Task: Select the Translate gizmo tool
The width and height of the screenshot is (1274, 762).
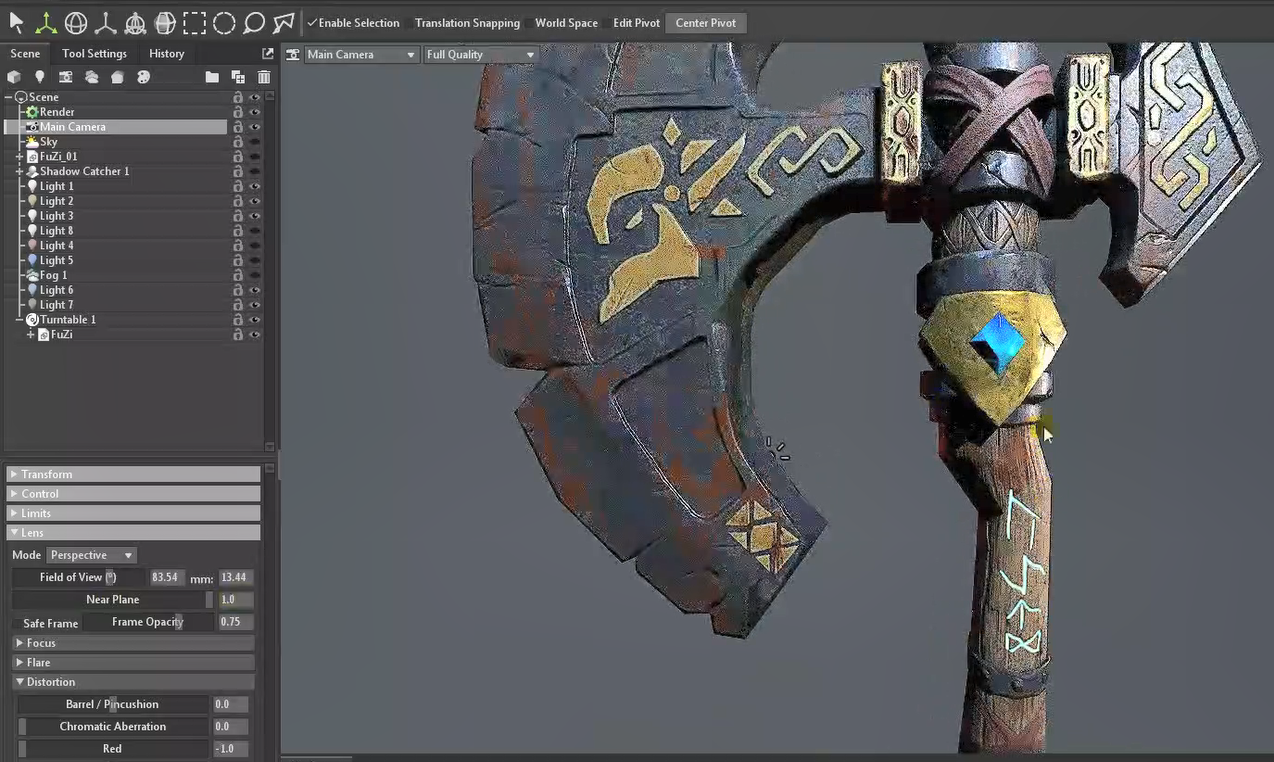Action: (x=46, y=22)
